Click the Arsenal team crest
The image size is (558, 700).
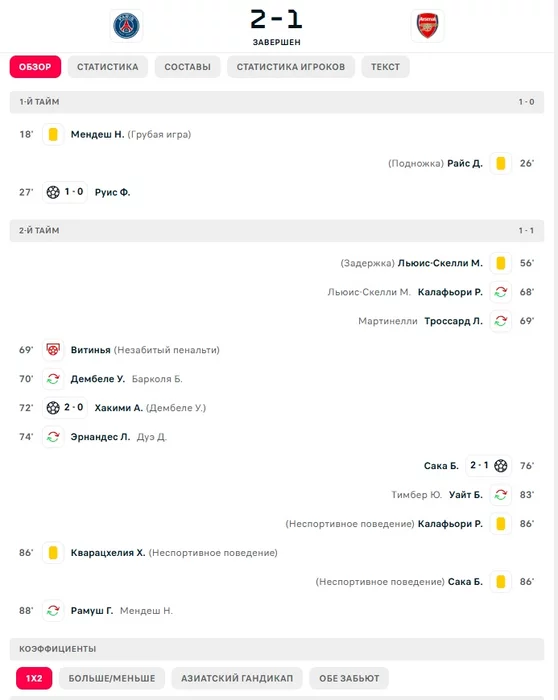pos(427,26)
